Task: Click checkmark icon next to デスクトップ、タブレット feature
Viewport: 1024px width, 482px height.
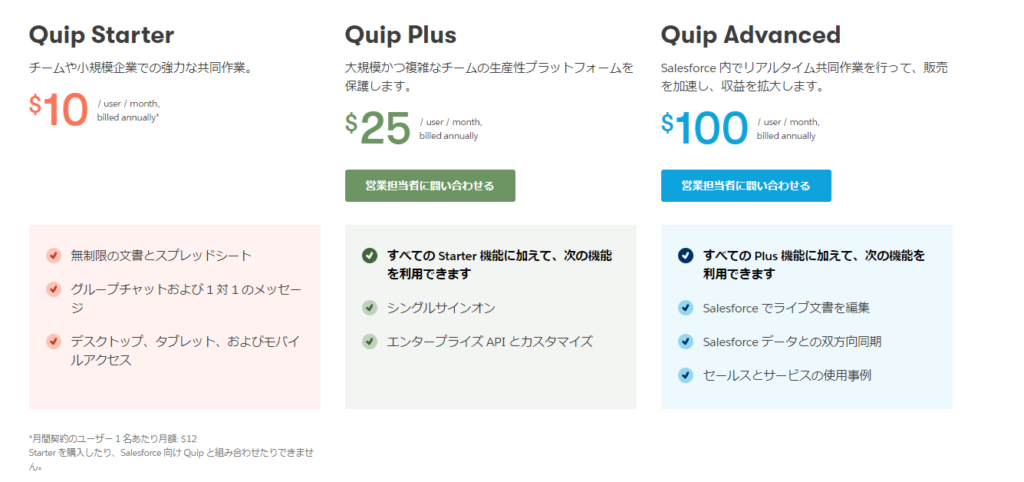Action: tap(54, 341)
